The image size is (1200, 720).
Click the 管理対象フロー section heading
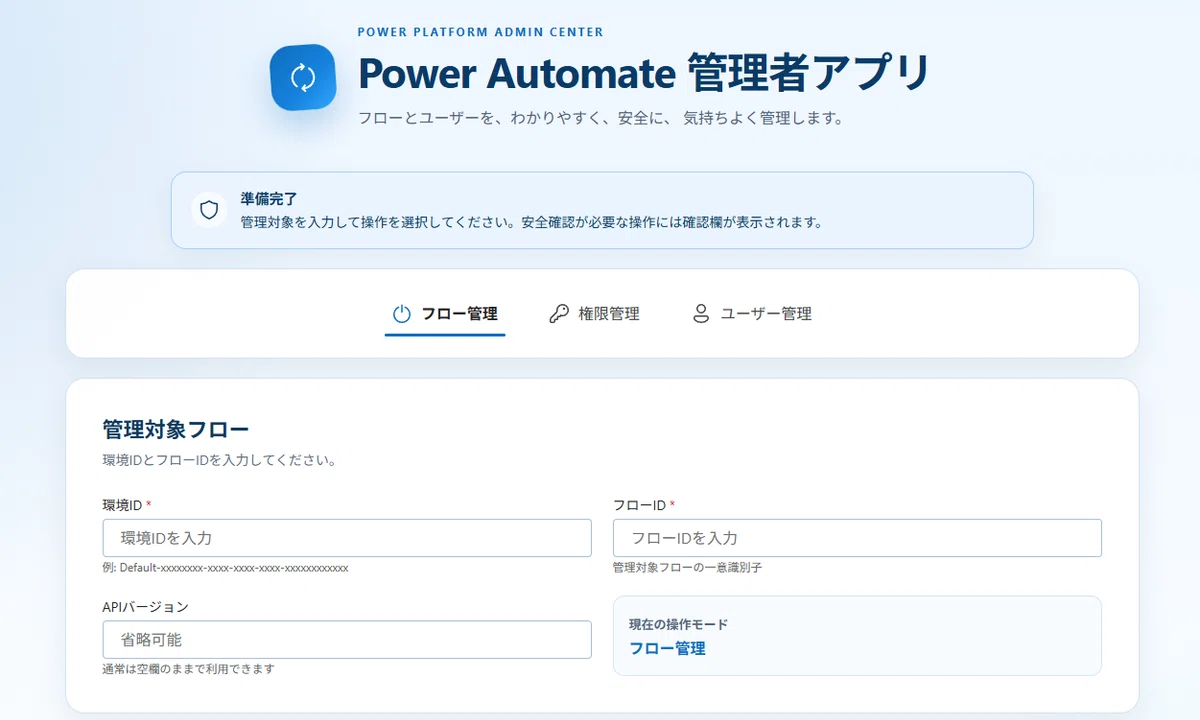[176, 430]
